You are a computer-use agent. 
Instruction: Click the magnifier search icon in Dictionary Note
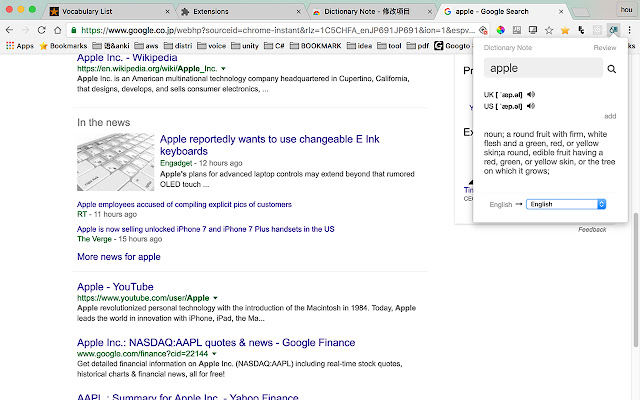point(611,69)
